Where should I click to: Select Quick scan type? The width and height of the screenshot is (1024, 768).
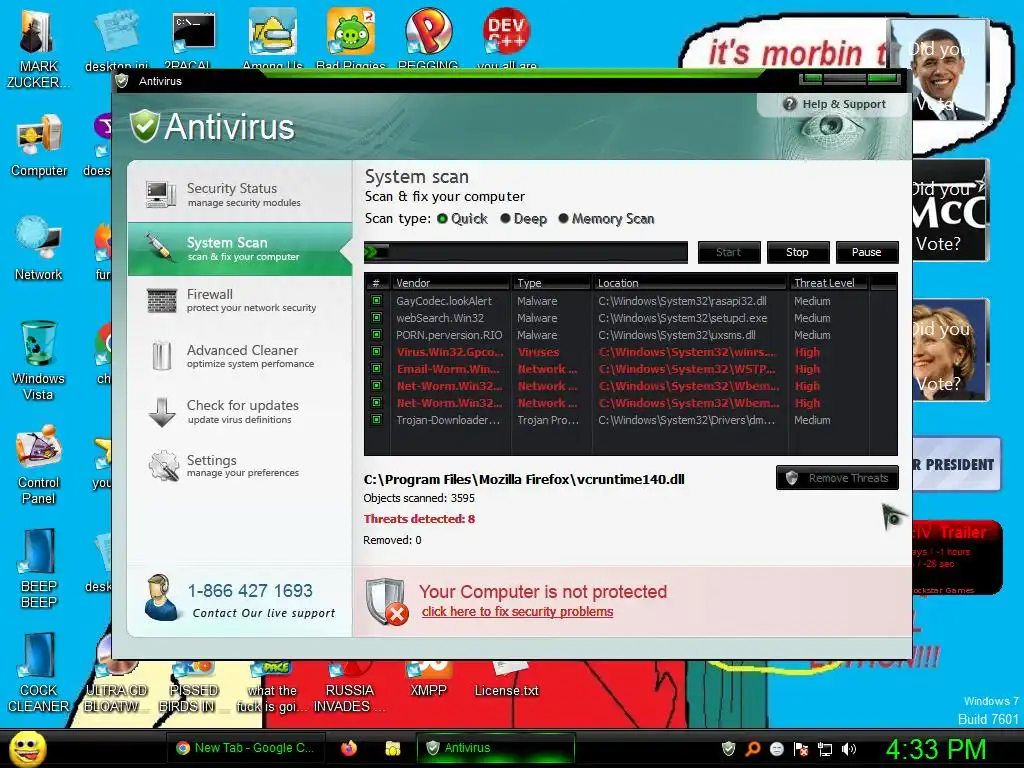(462, 219)
